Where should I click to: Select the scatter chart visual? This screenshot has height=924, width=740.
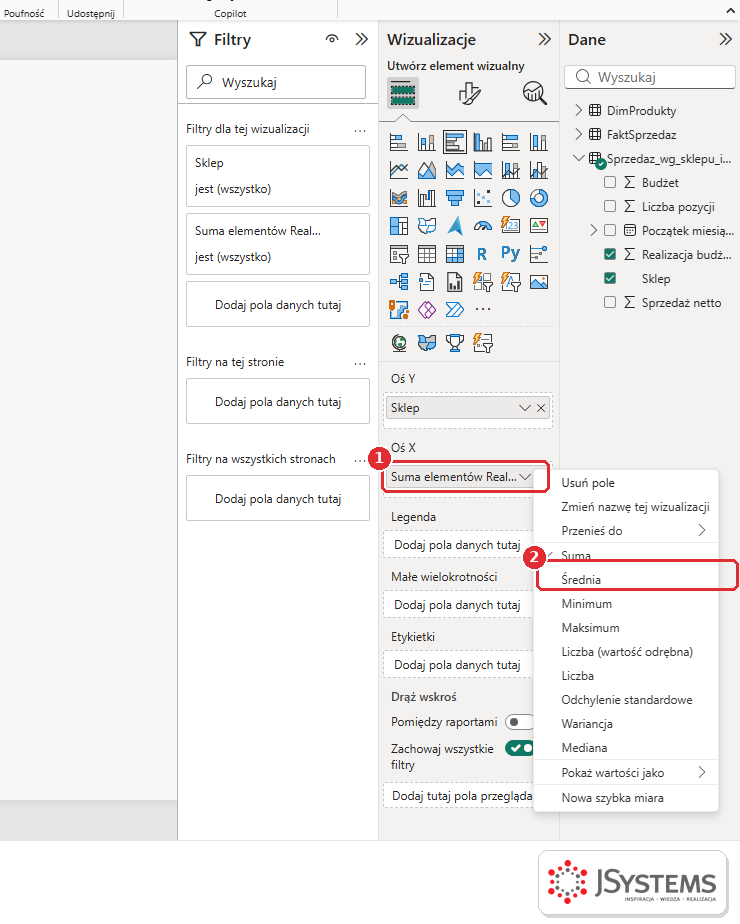tap(483, 198)
